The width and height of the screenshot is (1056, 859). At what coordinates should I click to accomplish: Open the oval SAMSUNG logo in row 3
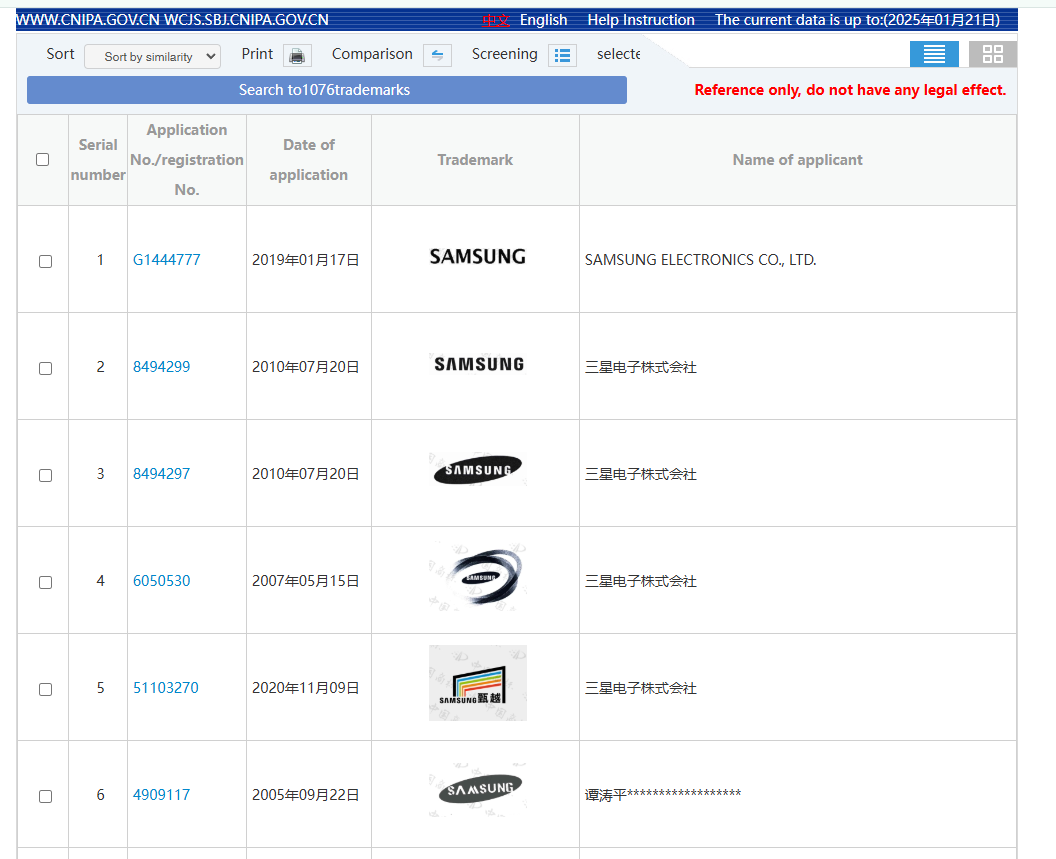(477, 470)
